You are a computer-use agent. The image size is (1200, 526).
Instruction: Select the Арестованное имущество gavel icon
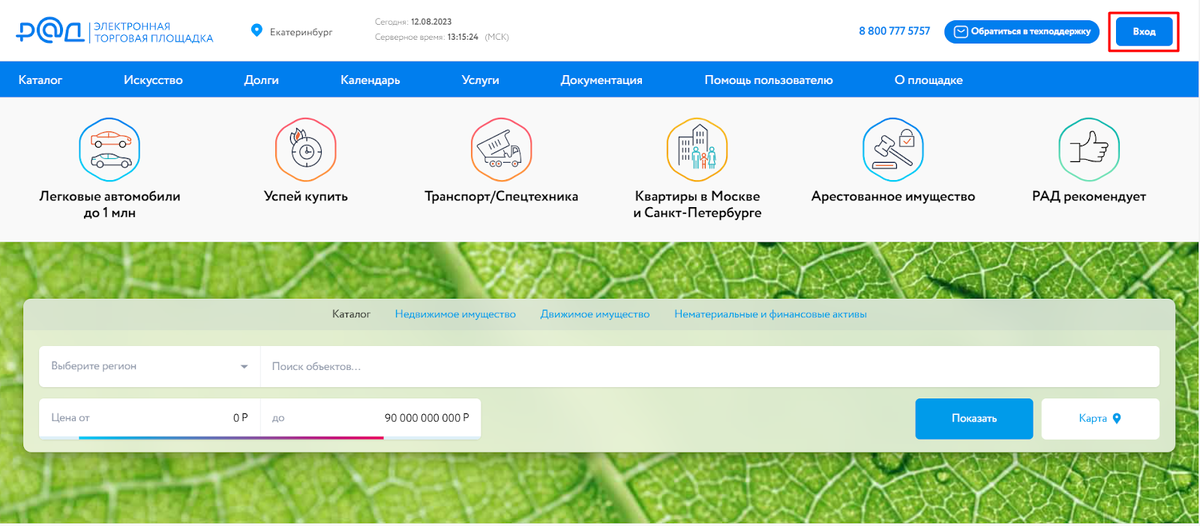[x=893, y=149]
